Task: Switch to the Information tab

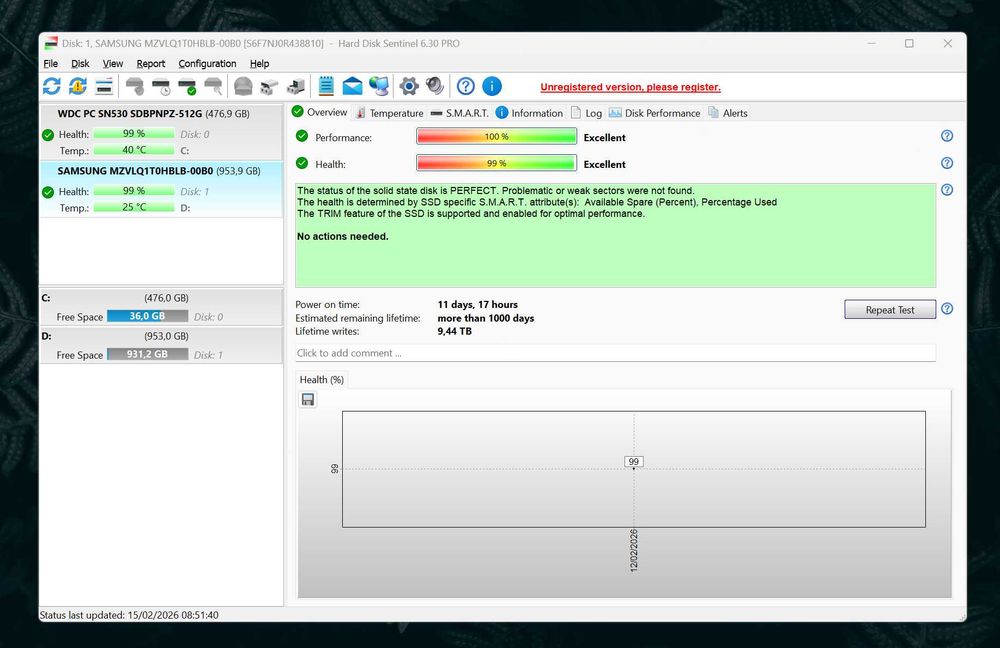Action: 529,113
